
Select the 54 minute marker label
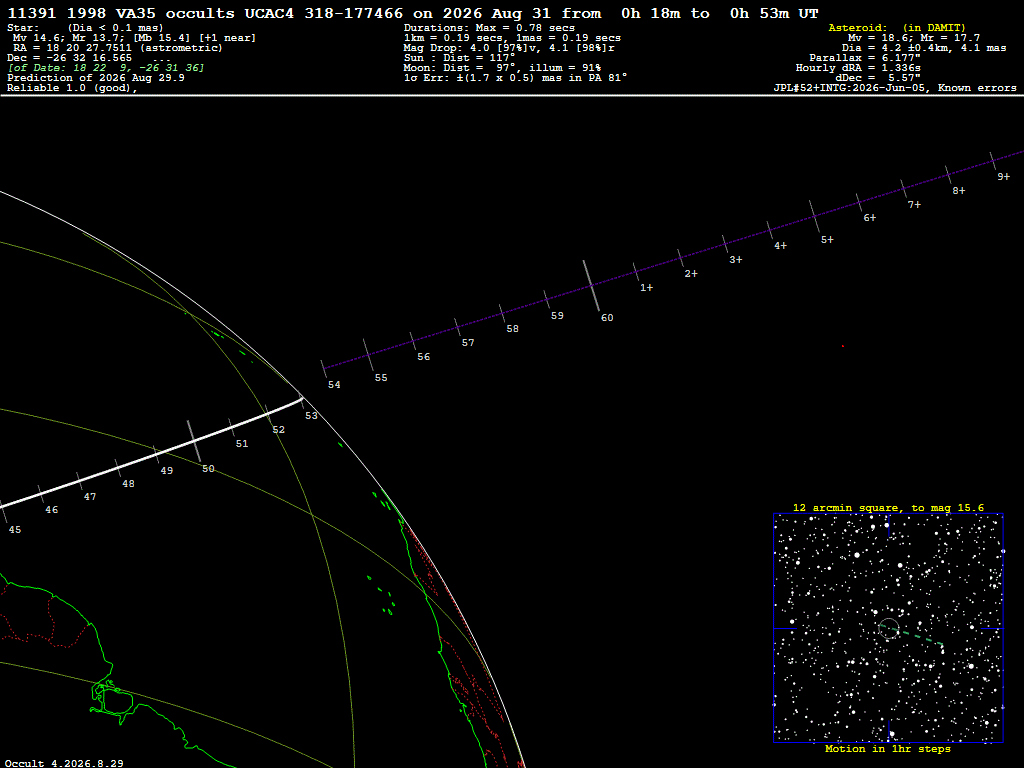pyautogui.click(x=334, y=385)
